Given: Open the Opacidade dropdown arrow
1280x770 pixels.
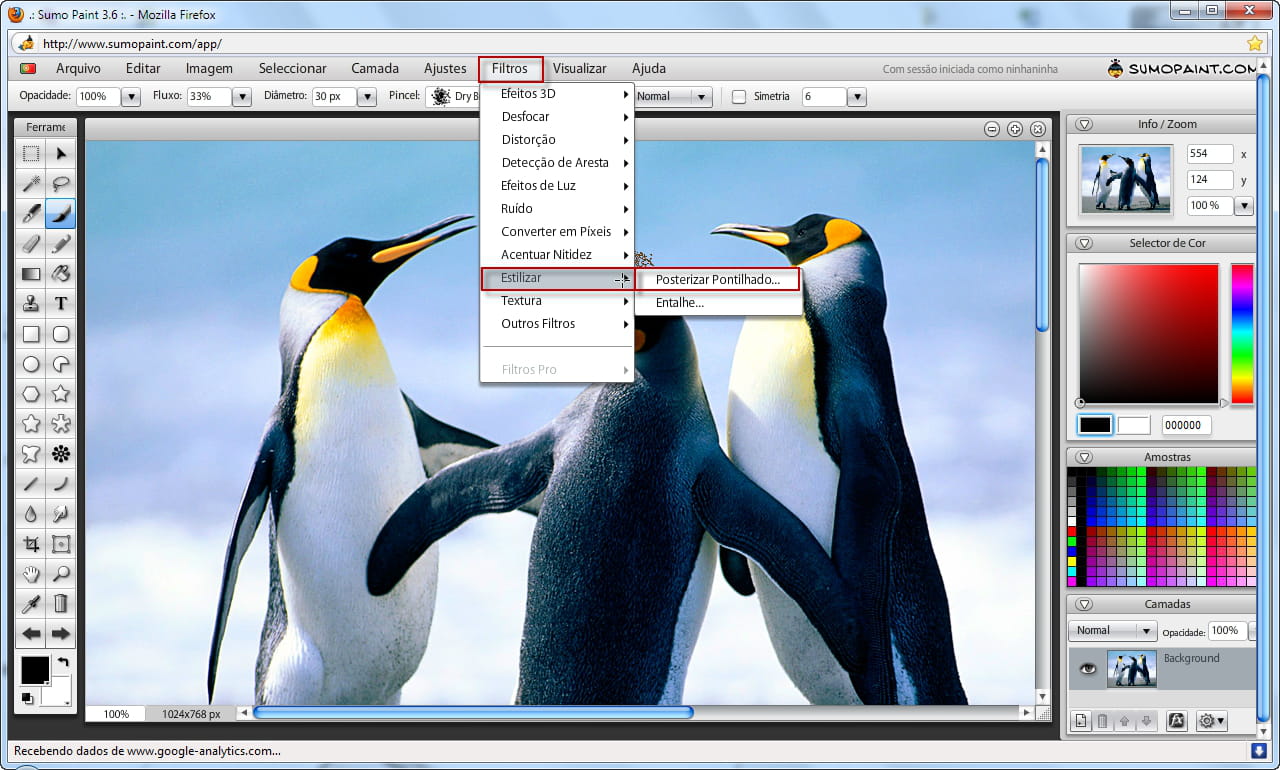Looking at the screenshot, I should pos(131,97).
